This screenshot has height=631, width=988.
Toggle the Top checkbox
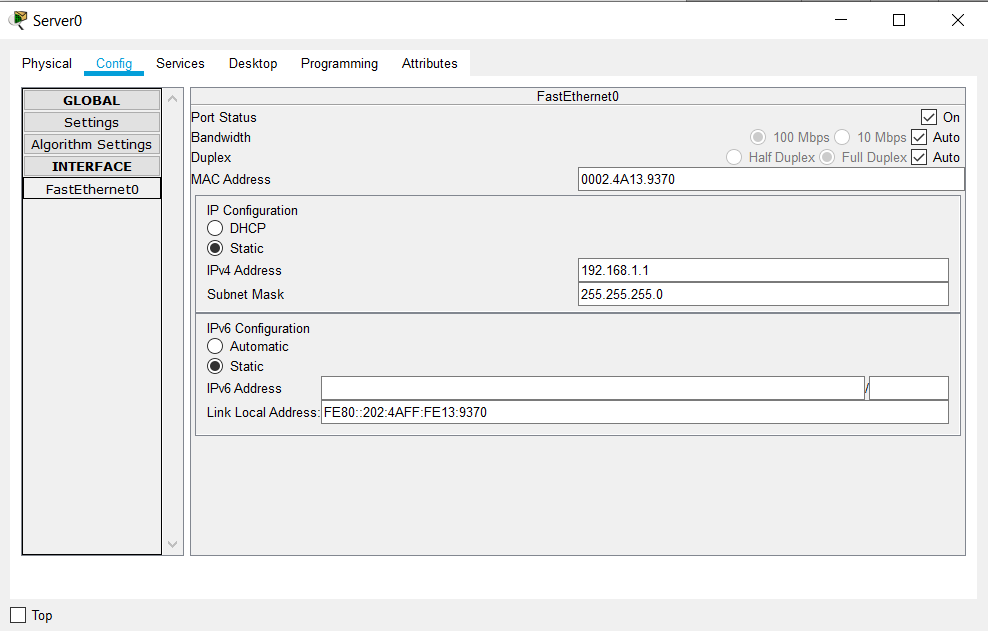(18, 615)
